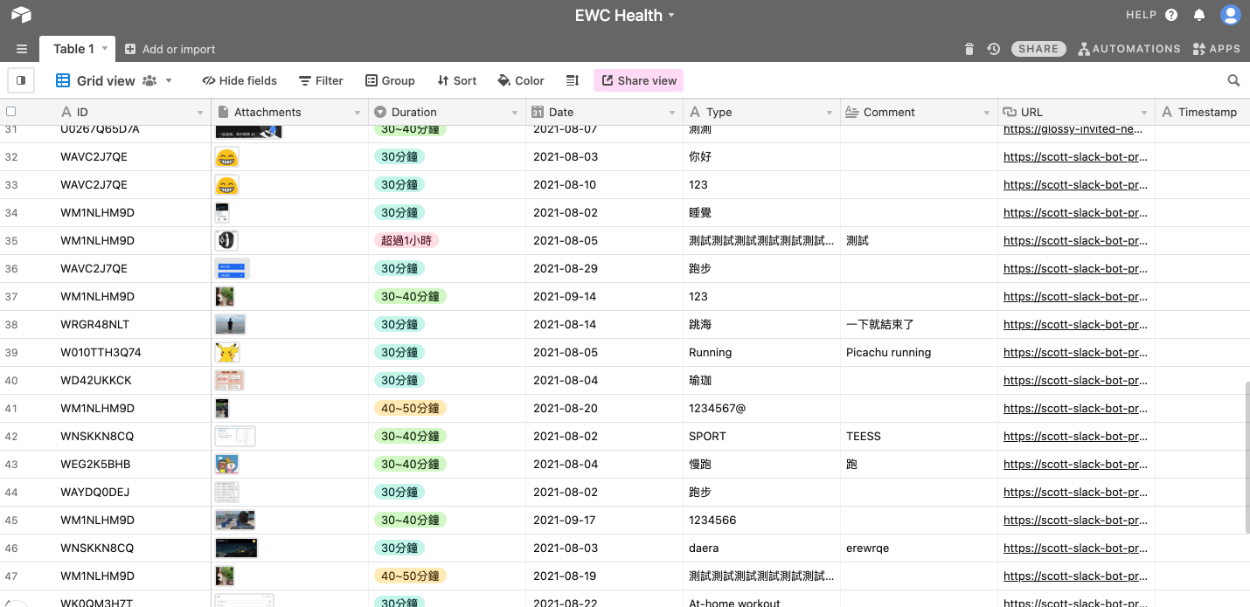Open the Automations menu
This screenshot has height=607, width=1250.
coord(1129,49)
